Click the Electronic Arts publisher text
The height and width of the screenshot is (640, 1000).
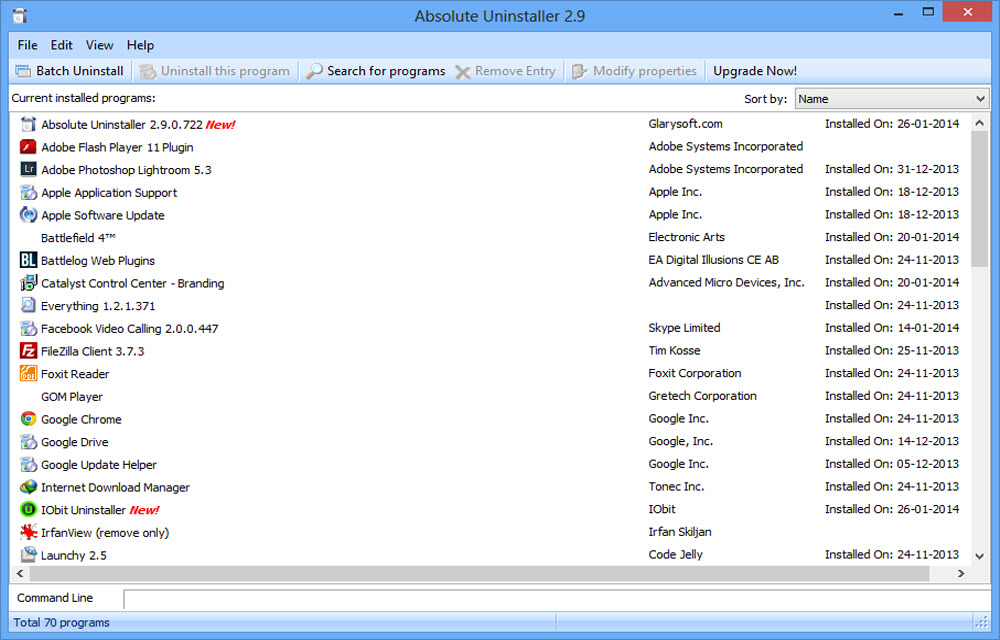[x=686, y=237]
